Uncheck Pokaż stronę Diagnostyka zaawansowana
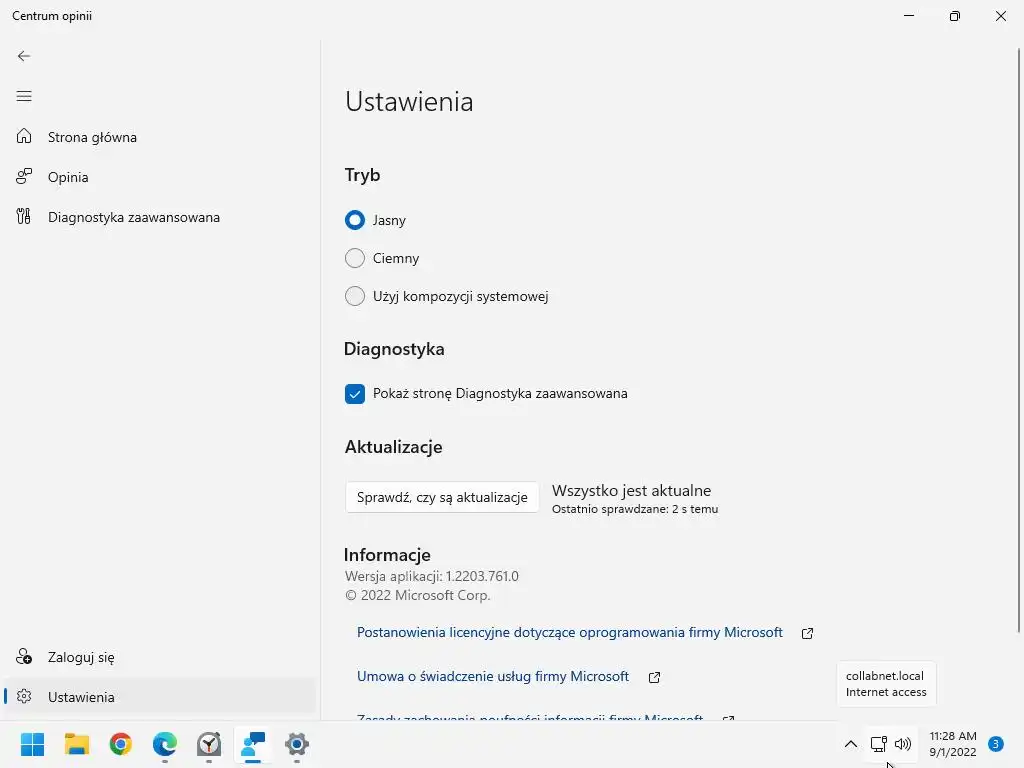The width and height of the screenshot is (1024, 768). pyautogui.click(x=355, y=394)
